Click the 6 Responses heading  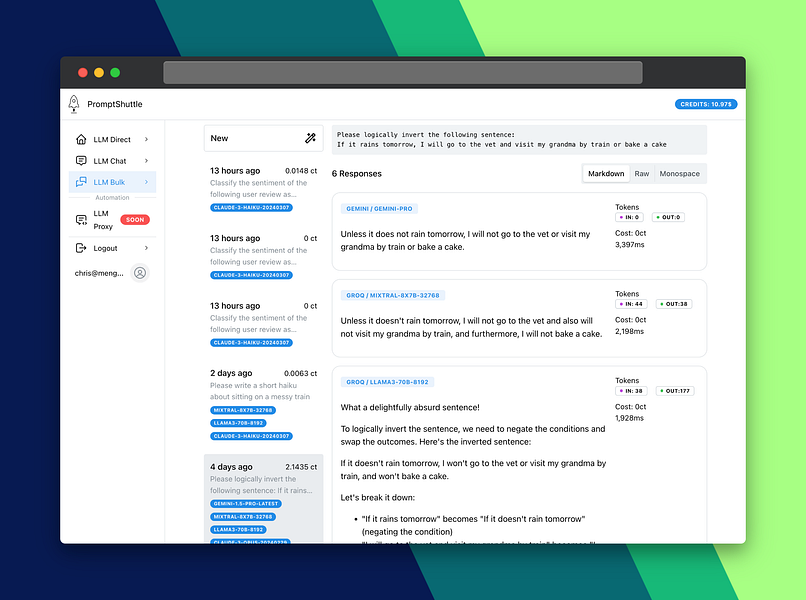(357, 174)
